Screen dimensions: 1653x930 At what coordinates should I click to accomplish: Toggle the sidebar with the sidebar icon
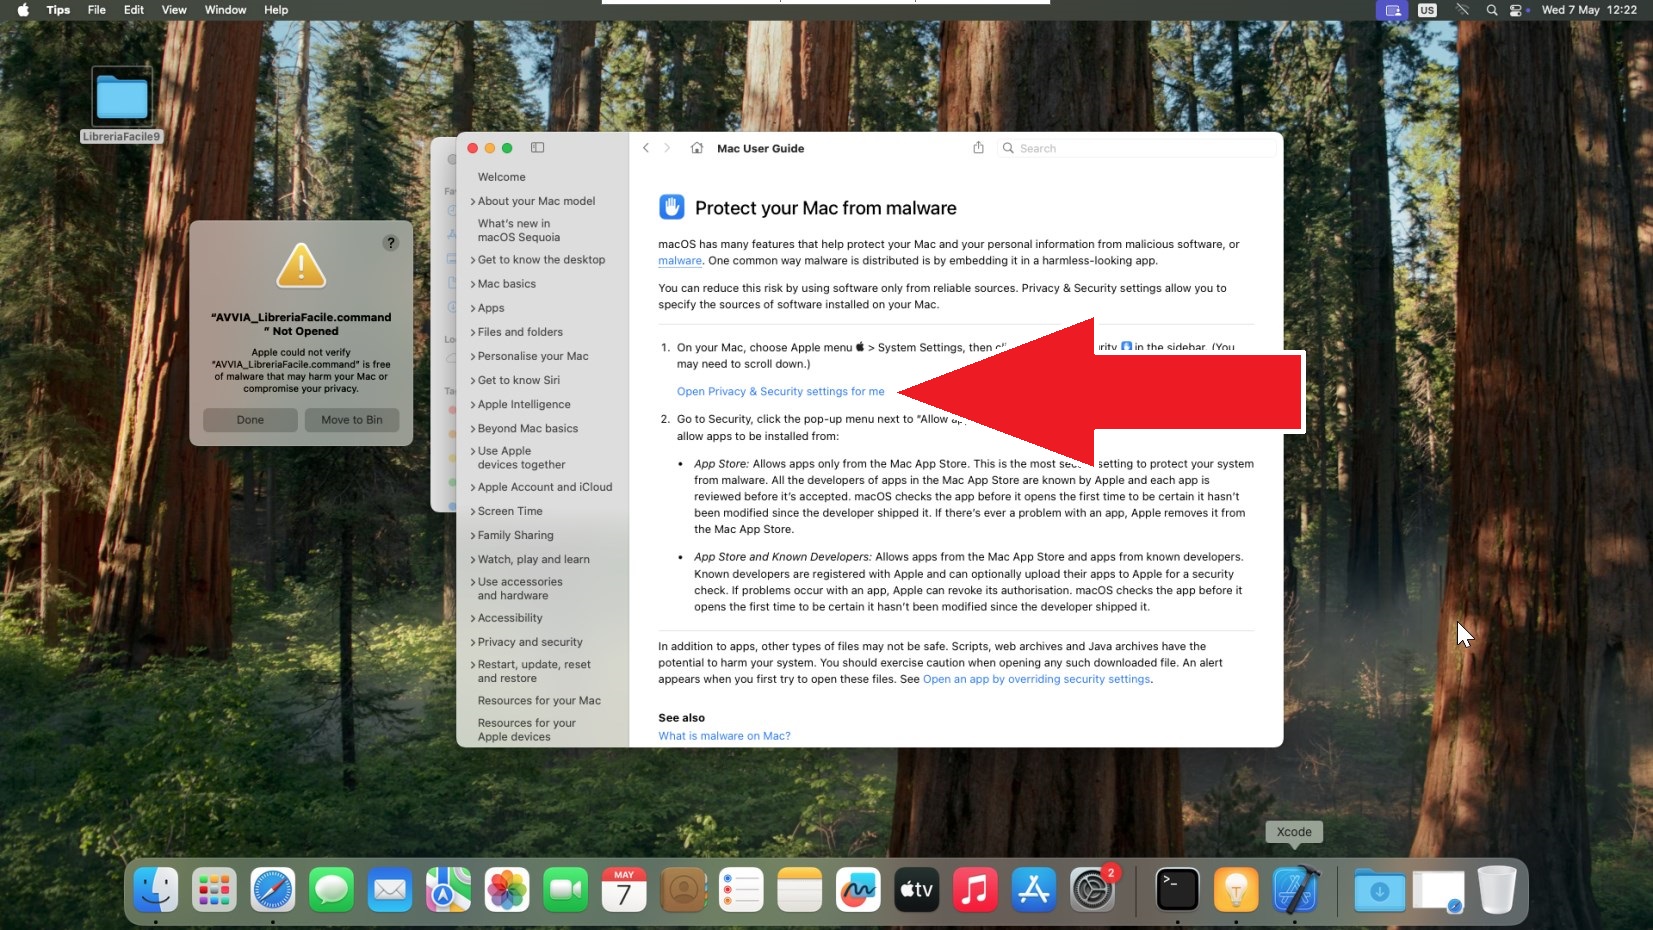pos(537,148)
